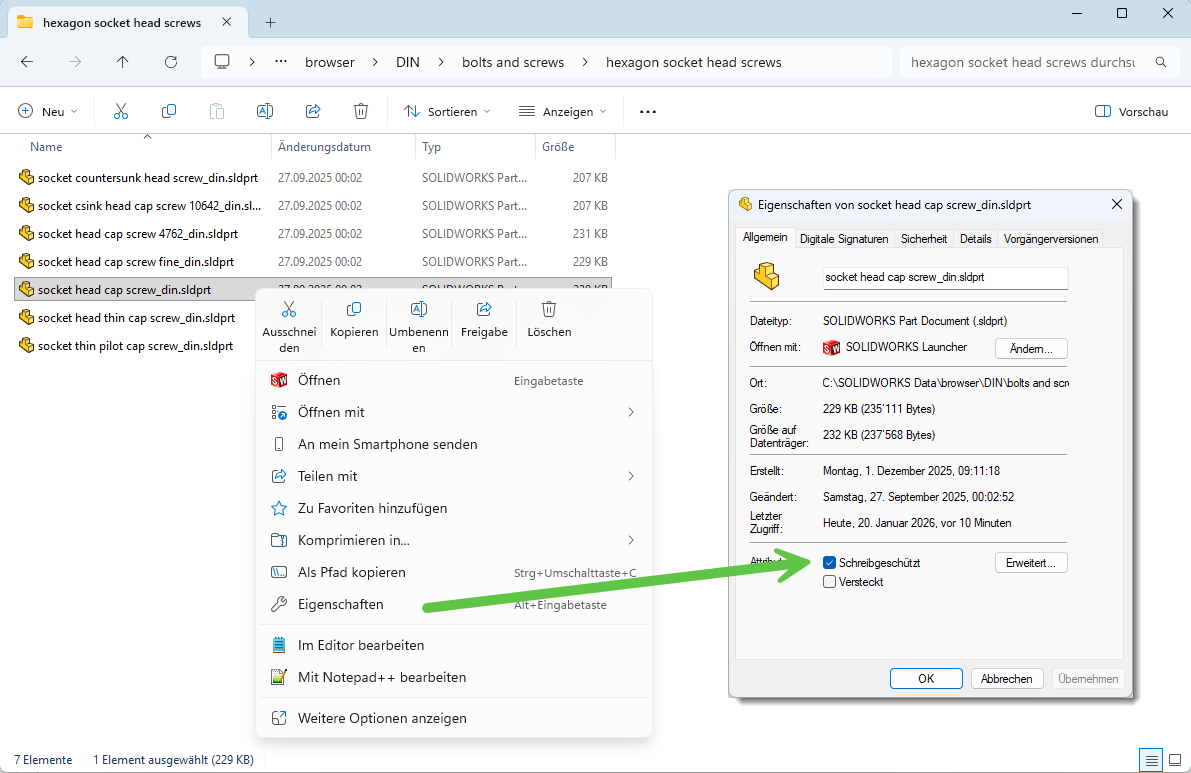Click the Ausschneiden scissors icon in context menu
1191x773 pixels.
coord(289,310)
